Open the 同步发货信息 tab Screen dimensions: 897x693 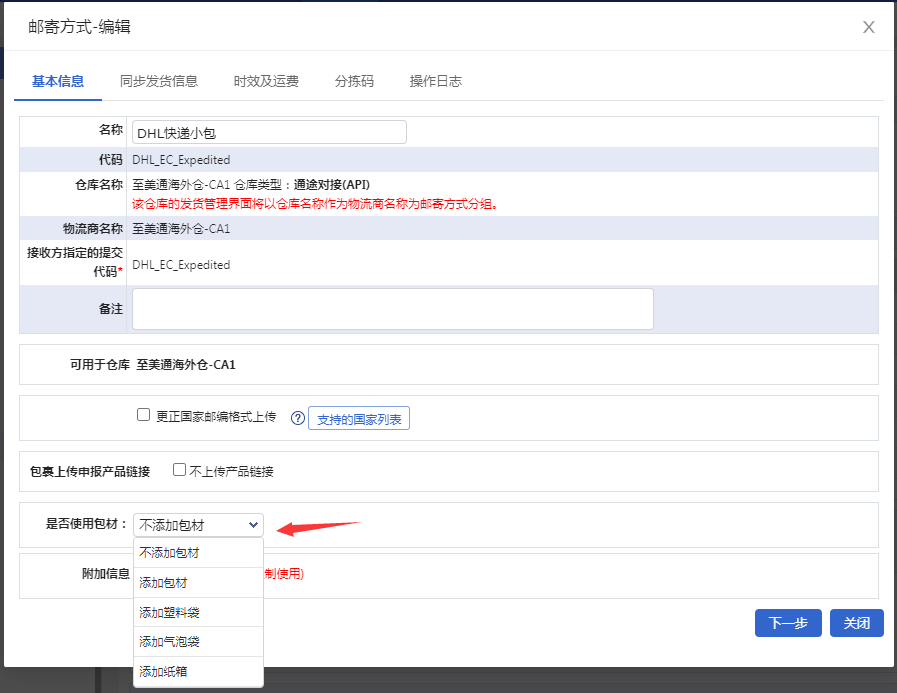coord(159,81)
